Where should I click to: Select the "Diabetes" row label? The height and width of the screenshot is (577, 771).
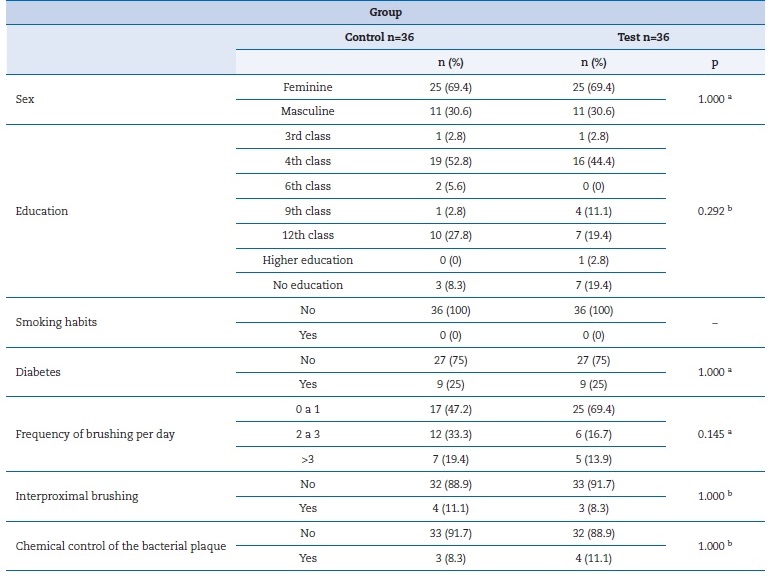pyautogui.click(x=38, y=372)
